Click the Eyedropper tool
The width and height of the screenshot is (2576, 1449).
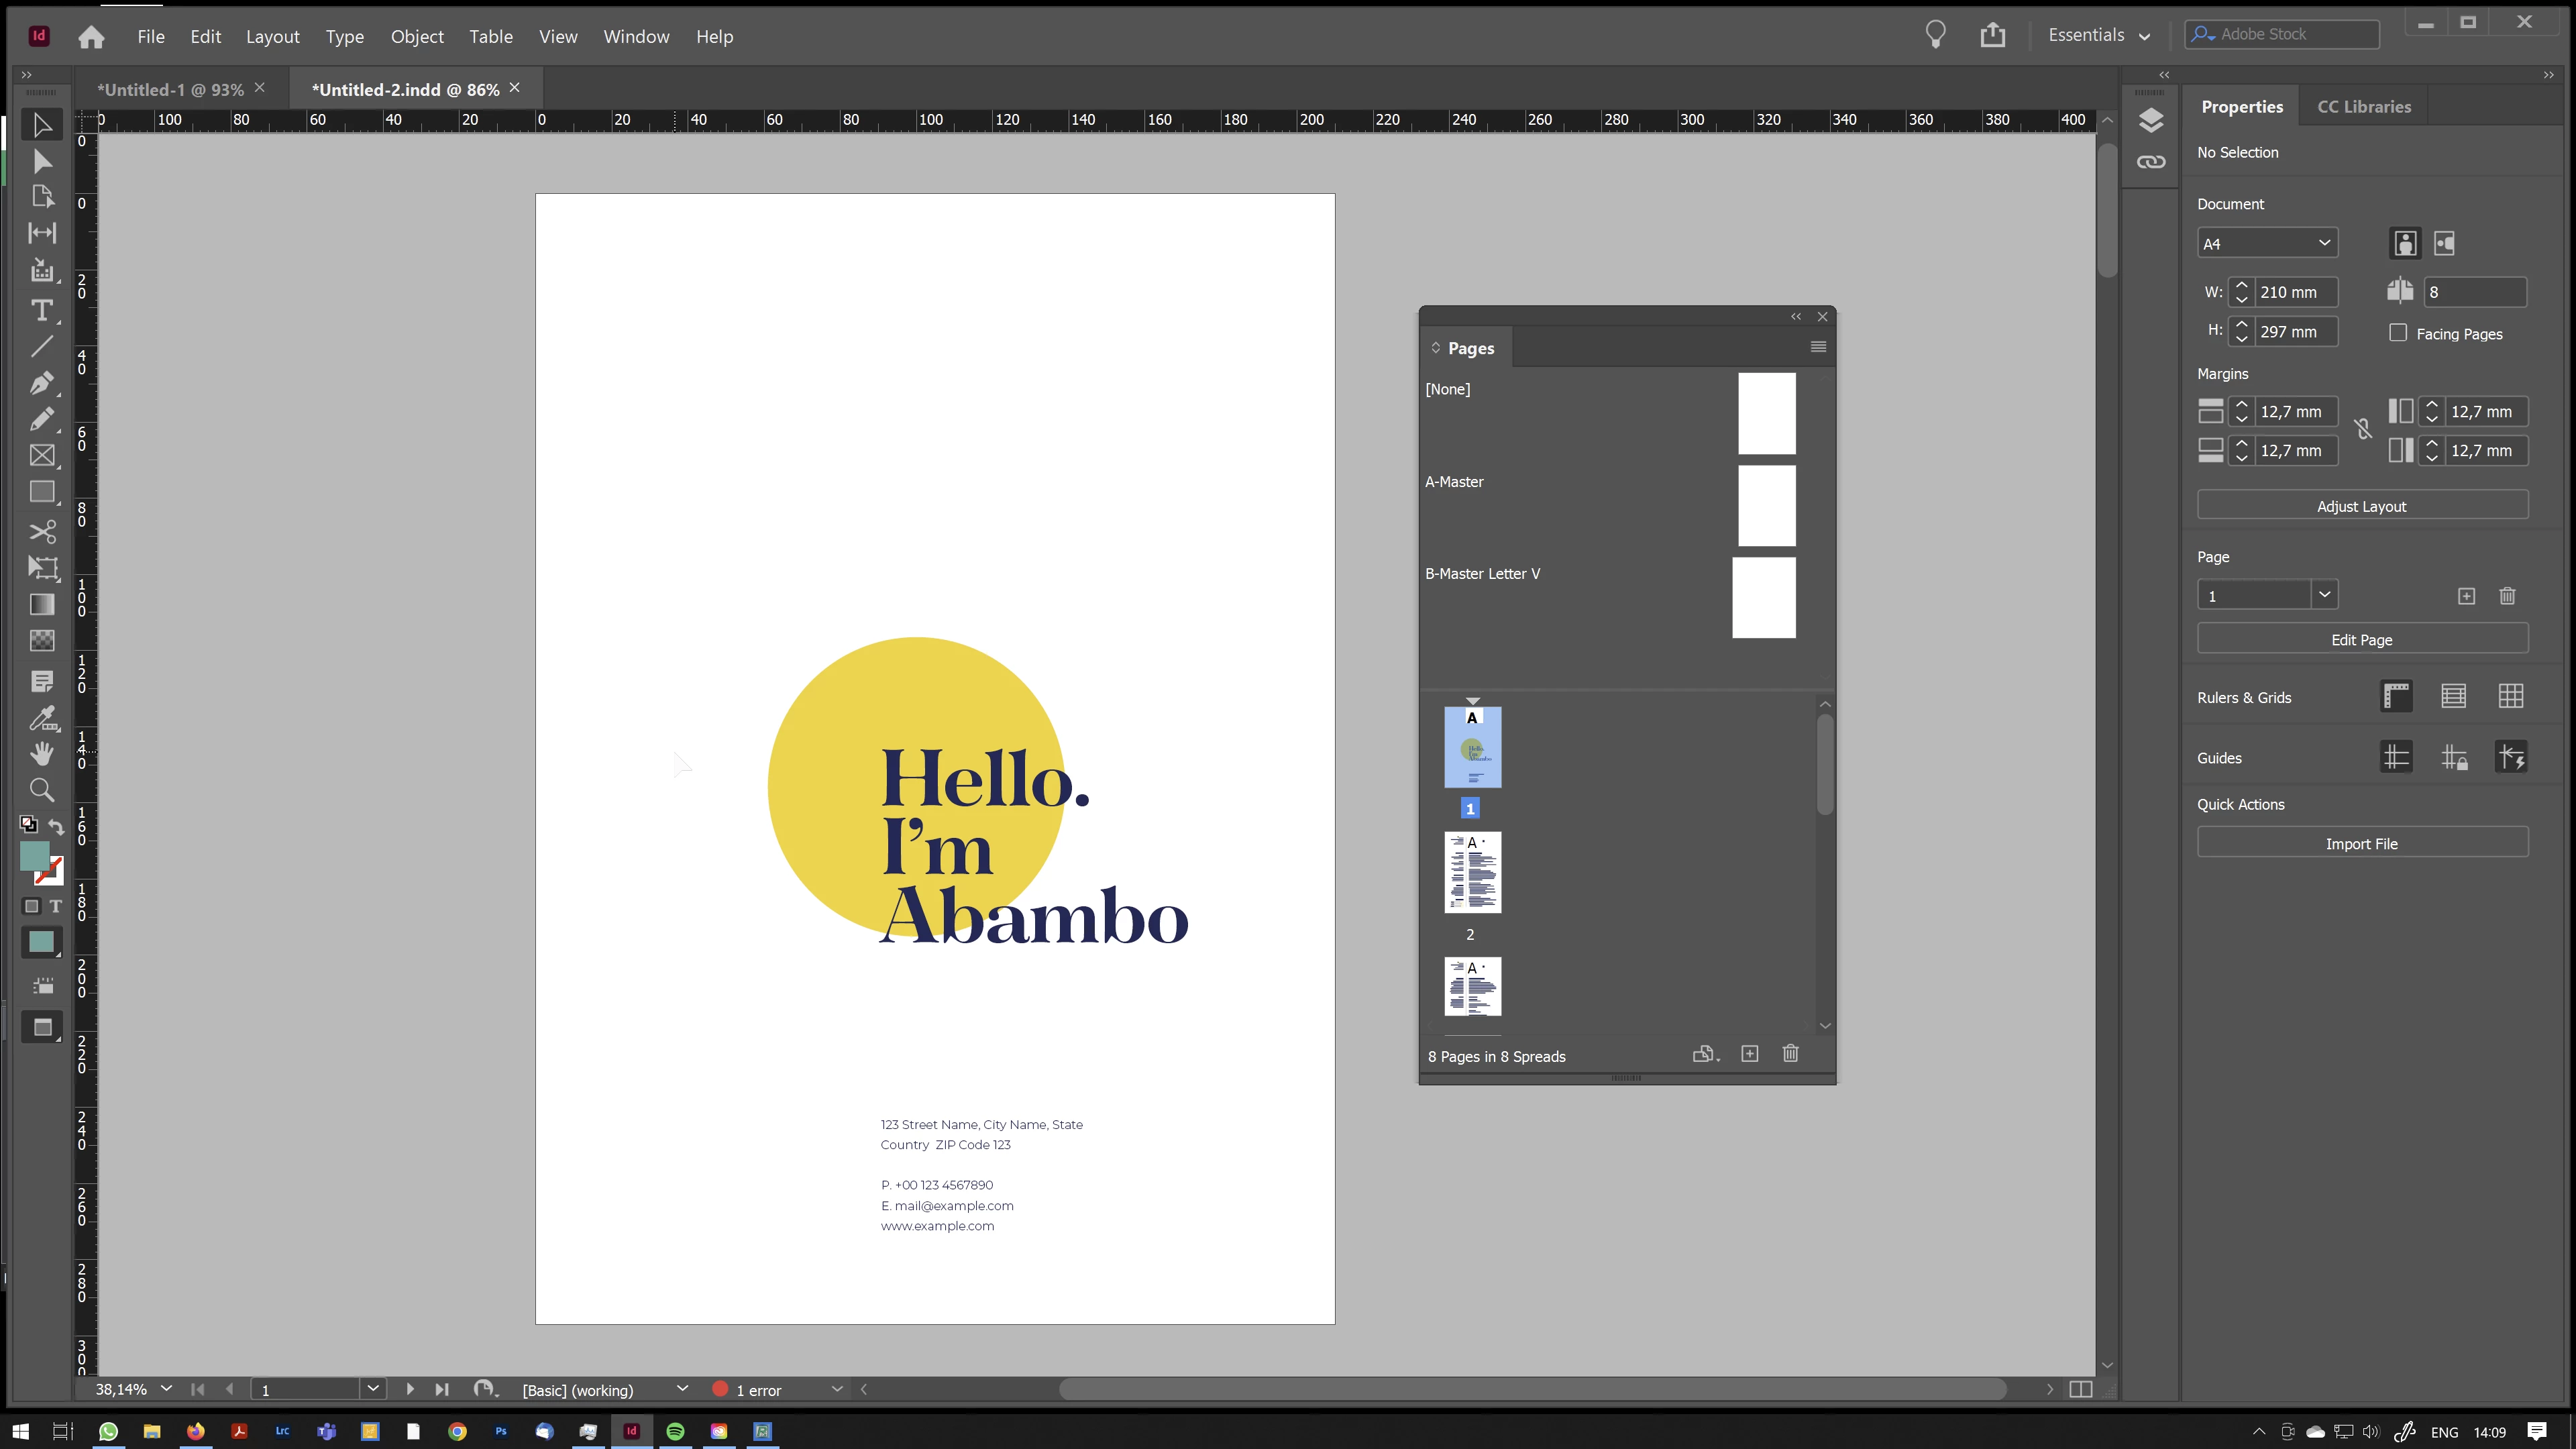point(42,717)
